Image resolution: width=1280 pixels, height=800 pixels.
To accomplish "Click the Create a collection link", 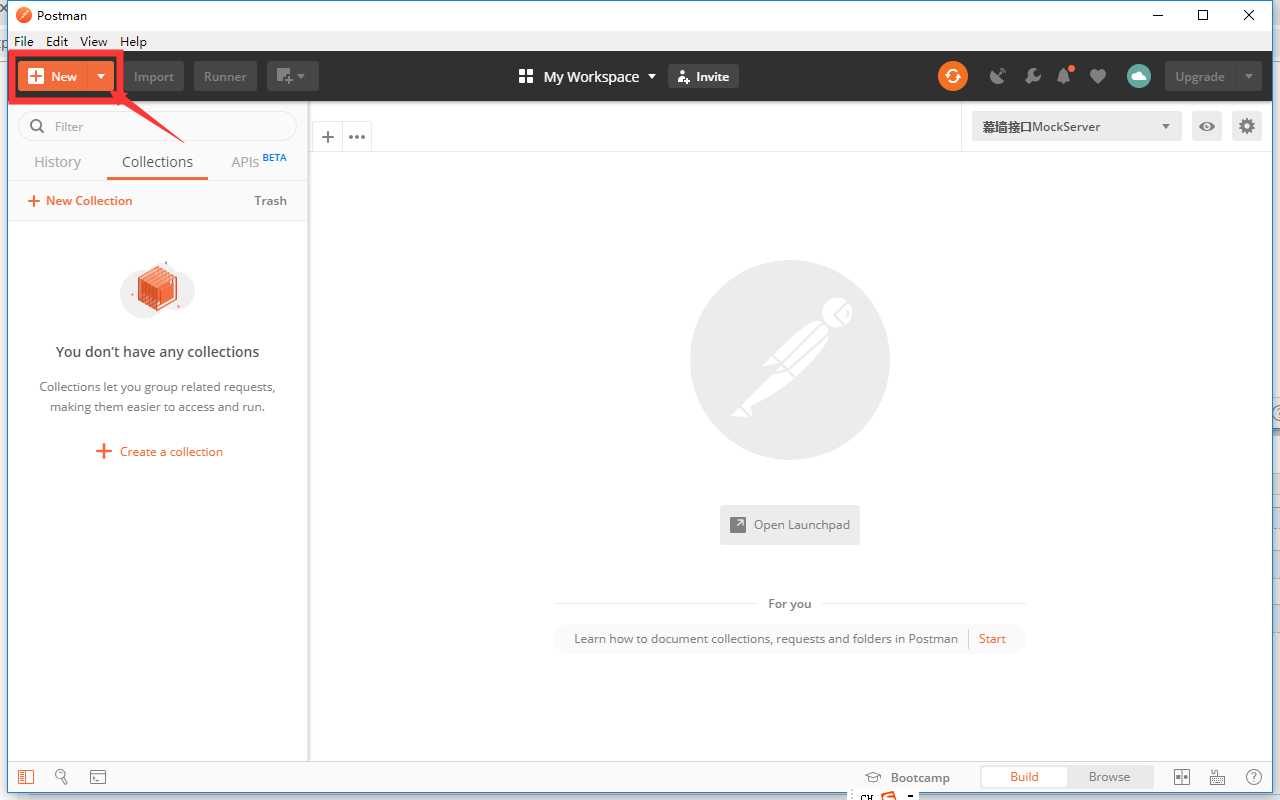I will pos(159,452).
